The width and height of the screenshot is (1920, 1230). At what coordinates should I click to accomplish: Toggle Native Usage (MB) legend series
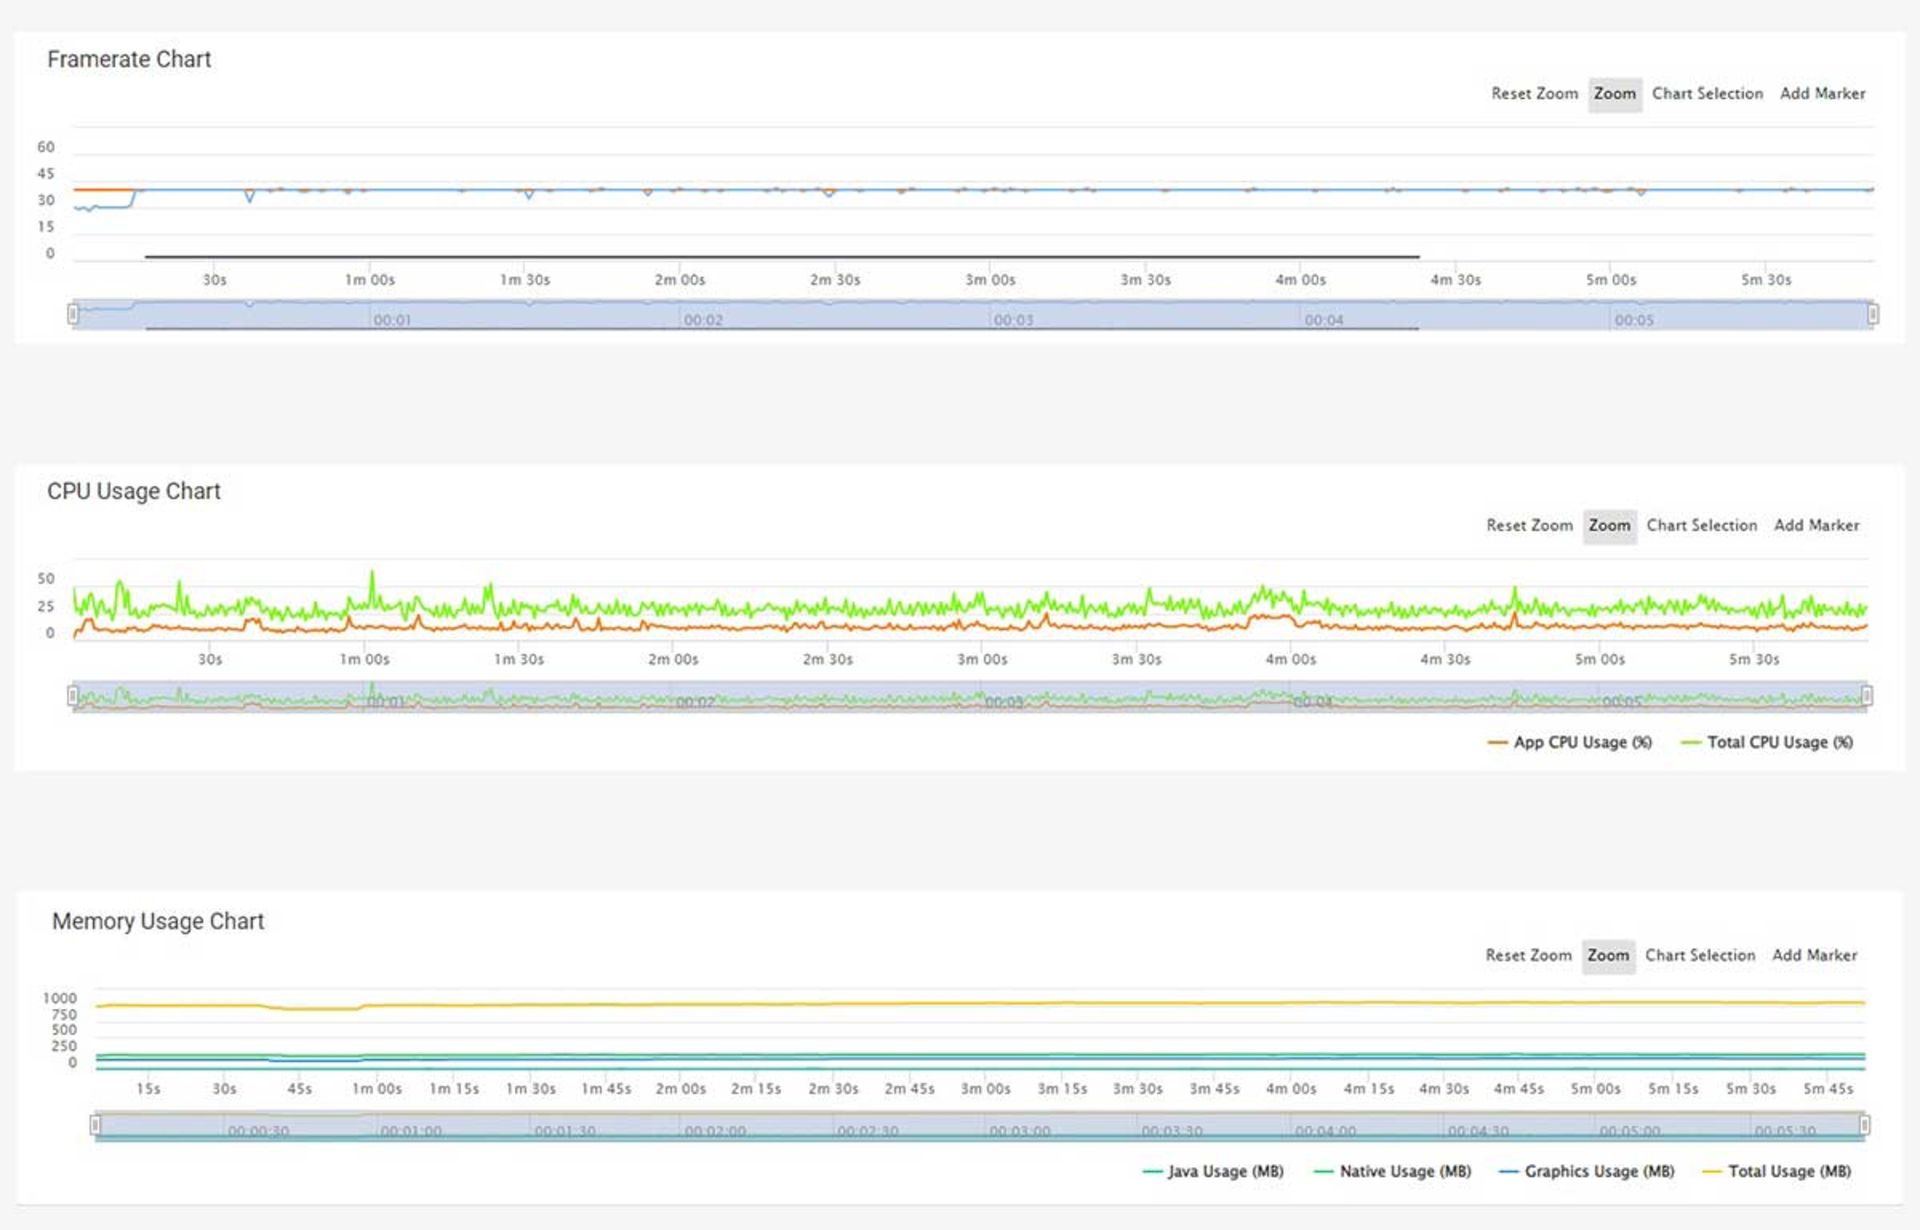(x=1392, y=1171)
